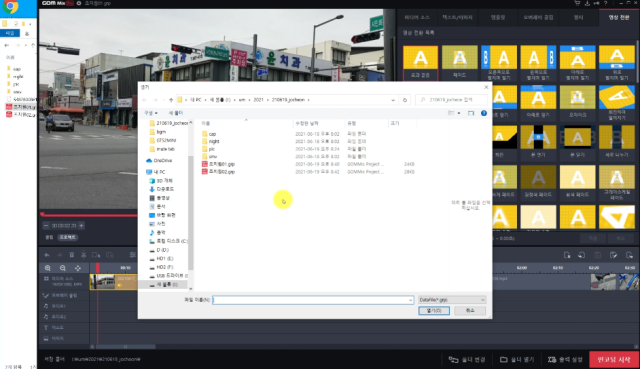Switch to the 영상 전환 tab
Image resolution: width=640 pixels, height=369 pixels.
619,18
